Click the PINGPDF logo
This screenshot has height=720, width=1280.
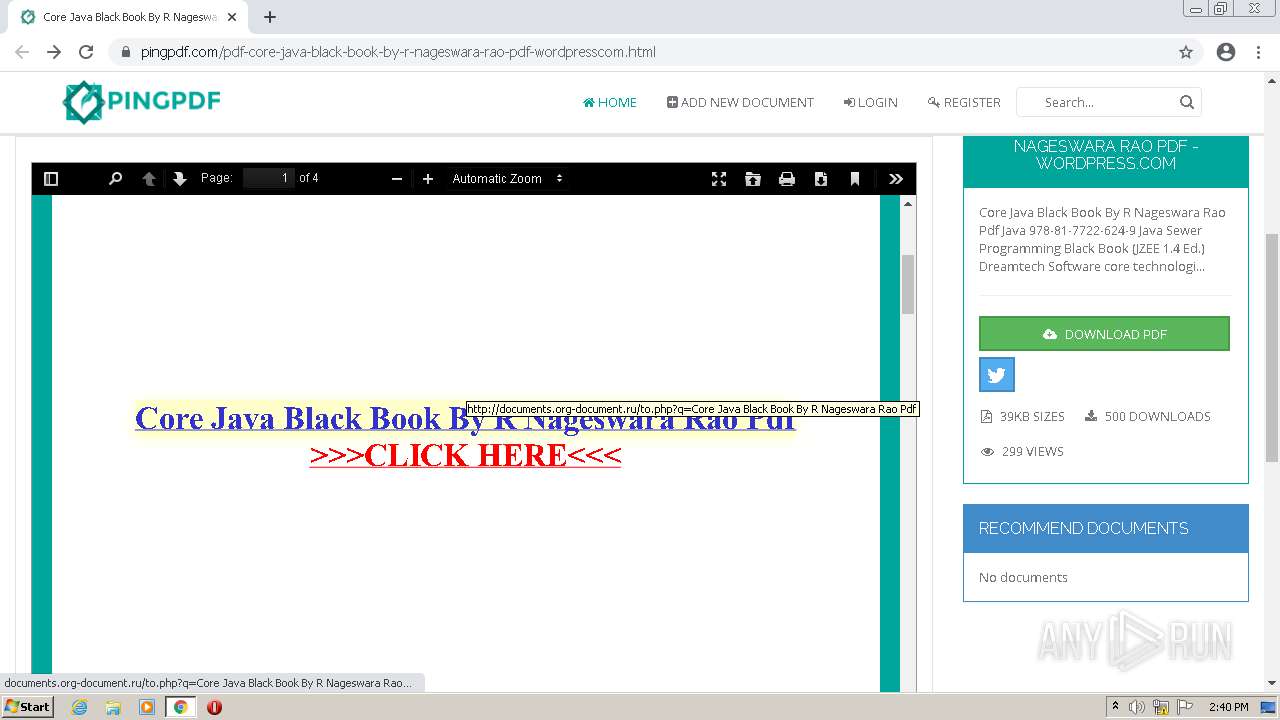coord(141,102)
